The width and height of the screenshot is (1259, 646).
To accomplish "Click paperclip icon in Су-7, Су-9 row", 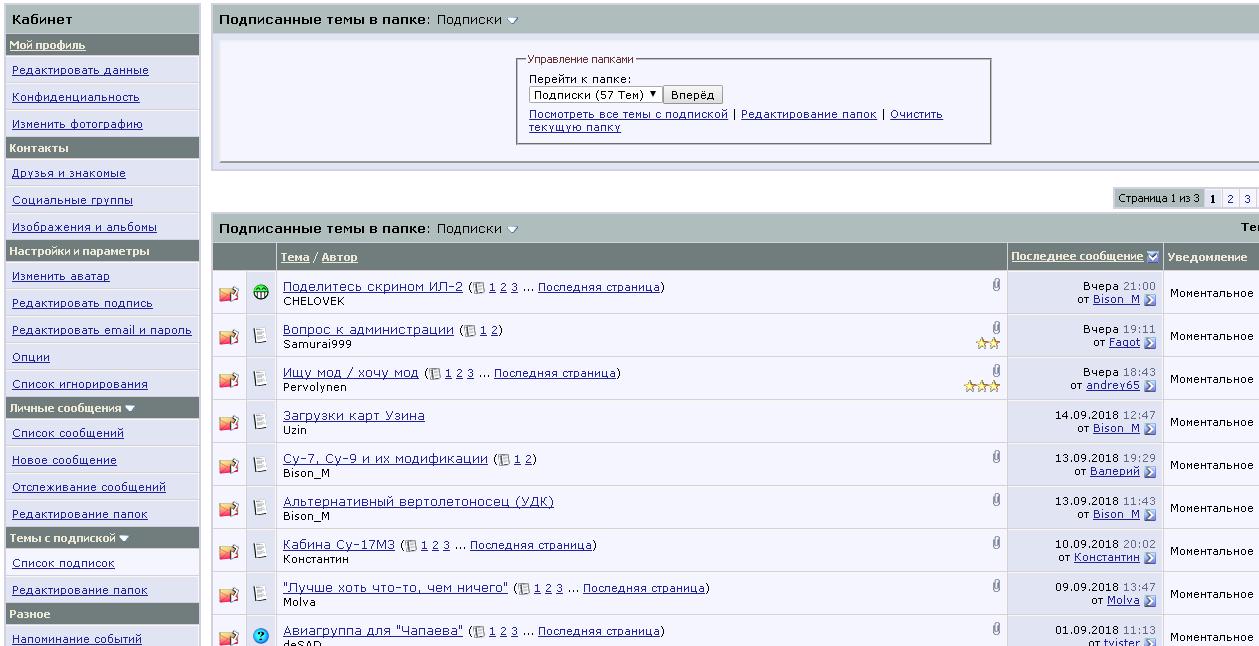I will coord(996,457).
